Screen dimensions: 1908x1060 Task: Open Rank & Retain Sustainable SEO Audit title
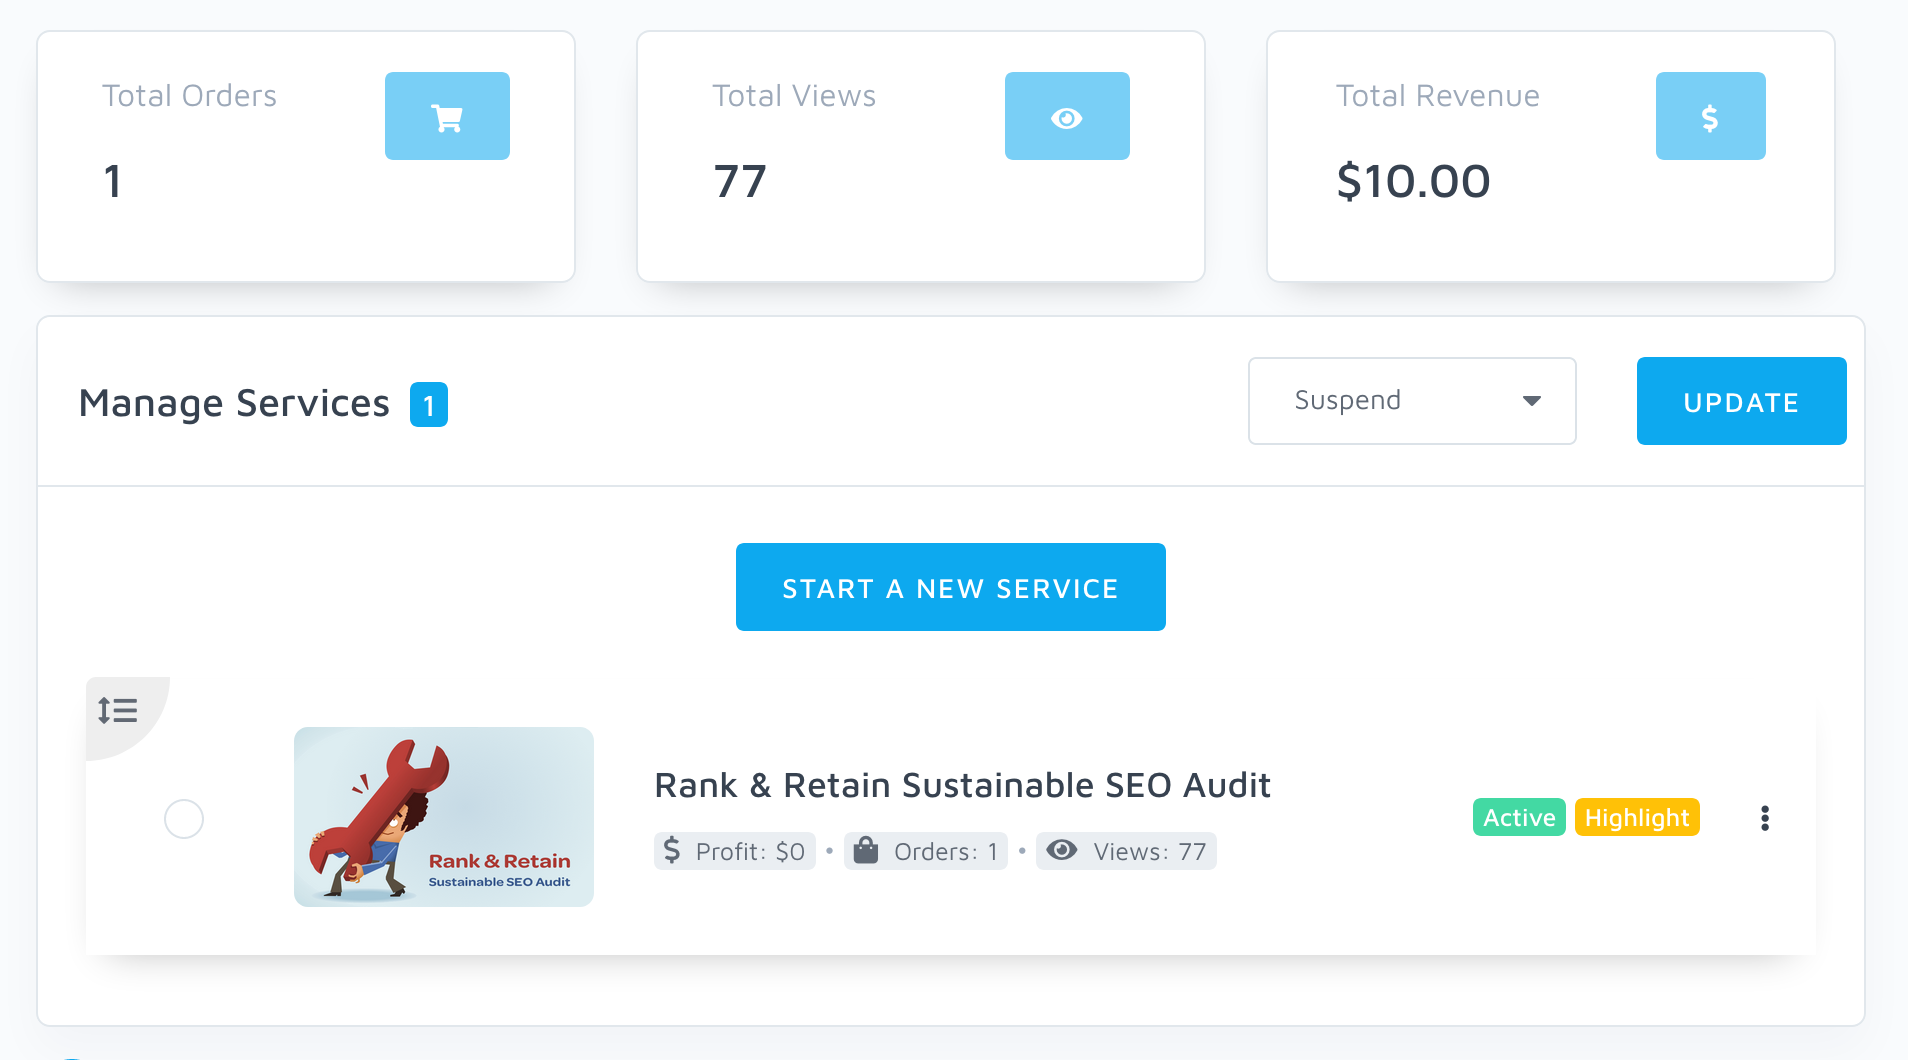tap(962, 785)
